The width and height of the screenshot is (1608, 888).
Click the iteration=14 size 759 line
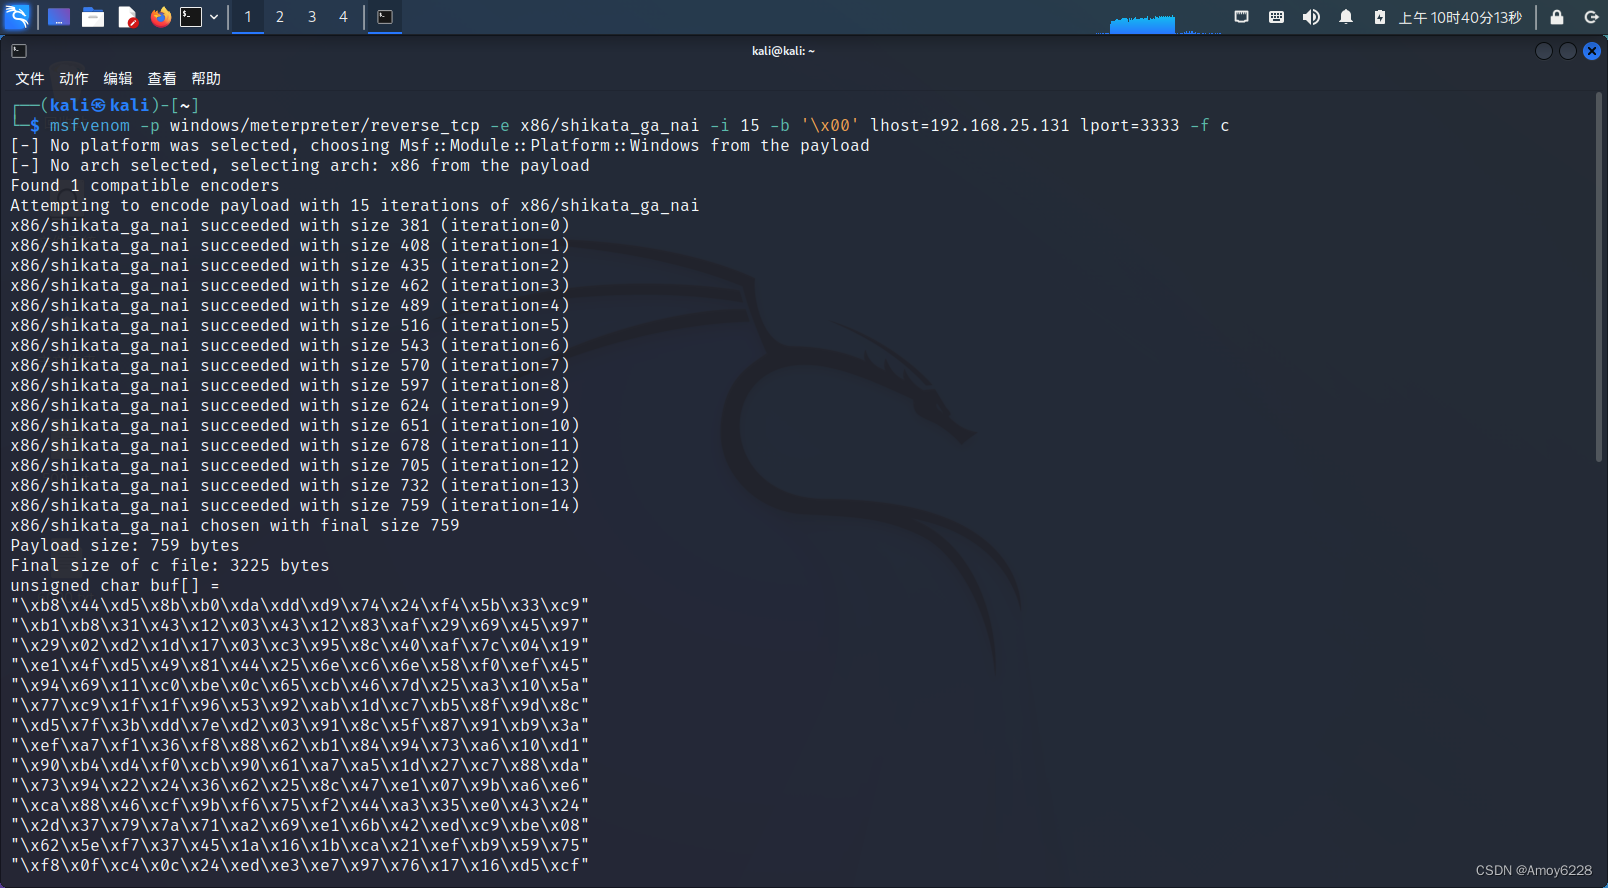coord(295,505)
